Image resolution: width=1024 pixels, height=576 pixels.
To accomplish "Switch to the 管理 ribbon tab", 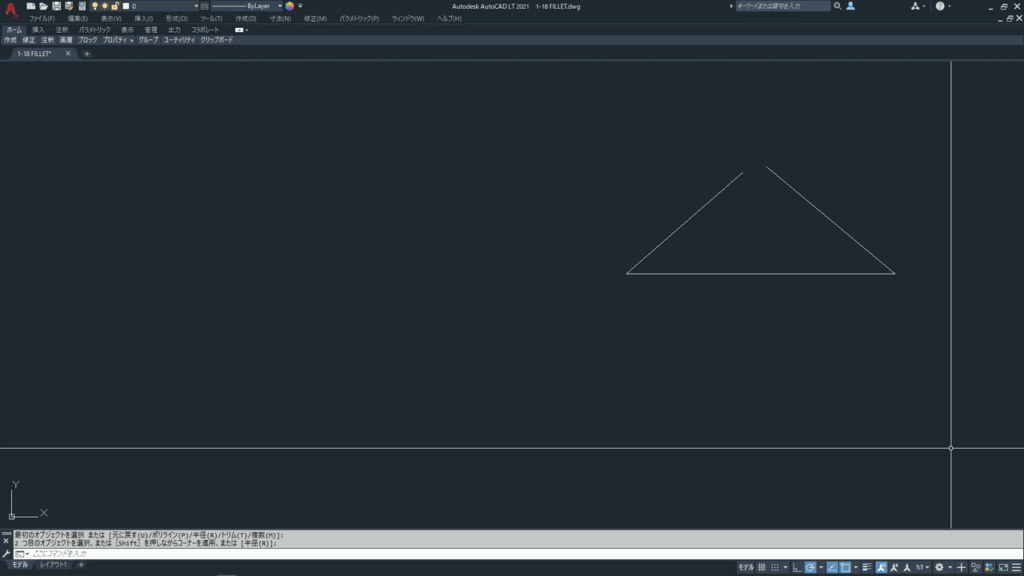I will pos(151,29).
